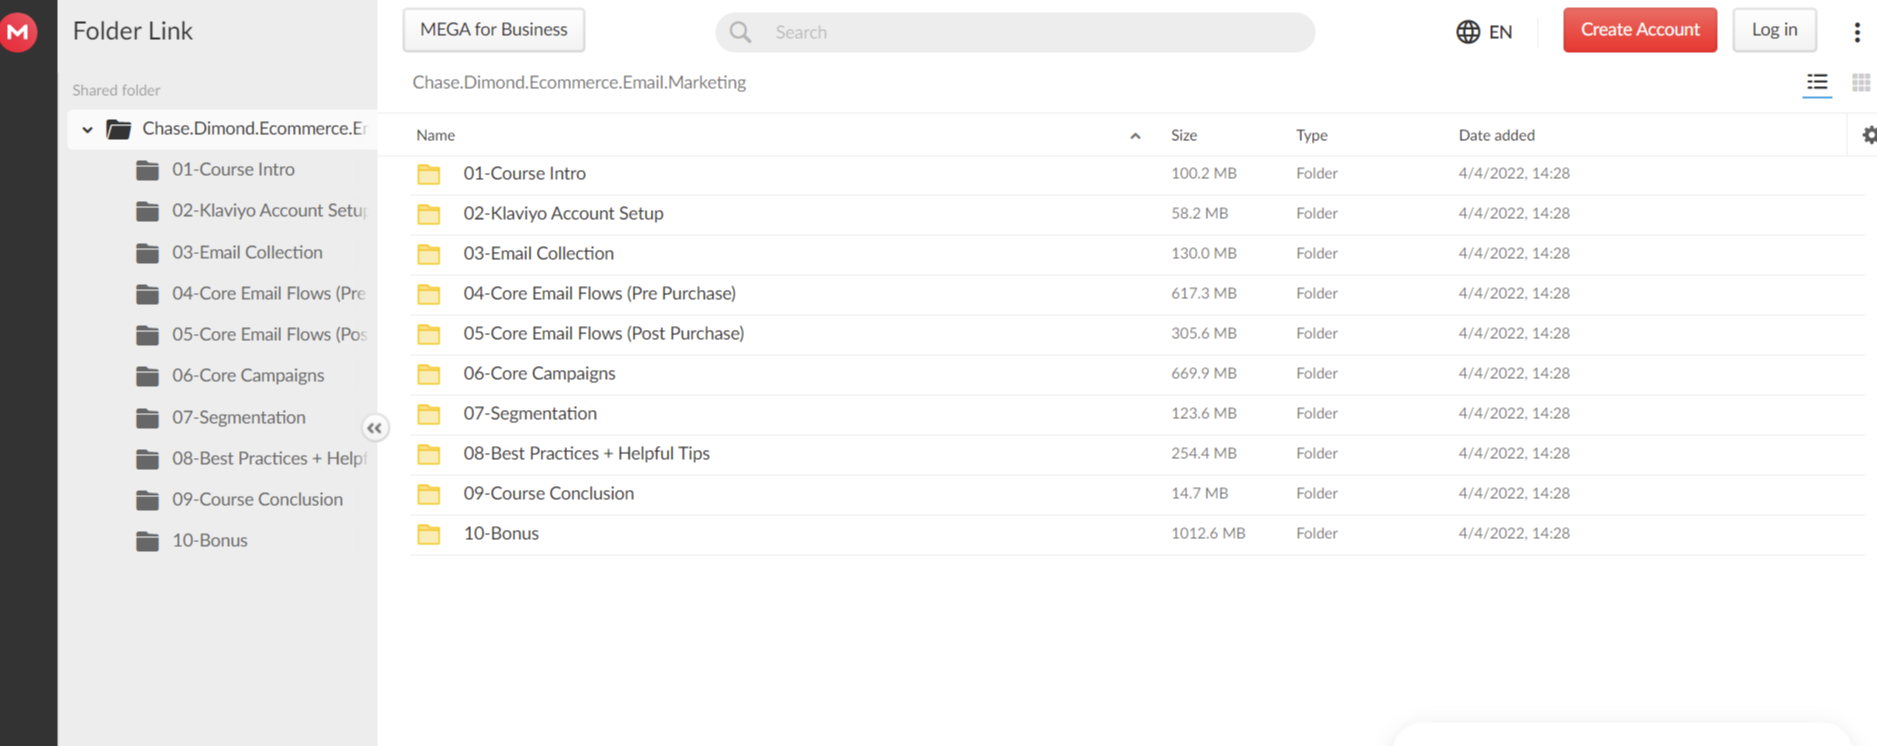The height and width of the screenshot is (746, 1877).
Task: Click sidebar folder icon for 01-Course Intro
Action: click(x=147, y=170)
